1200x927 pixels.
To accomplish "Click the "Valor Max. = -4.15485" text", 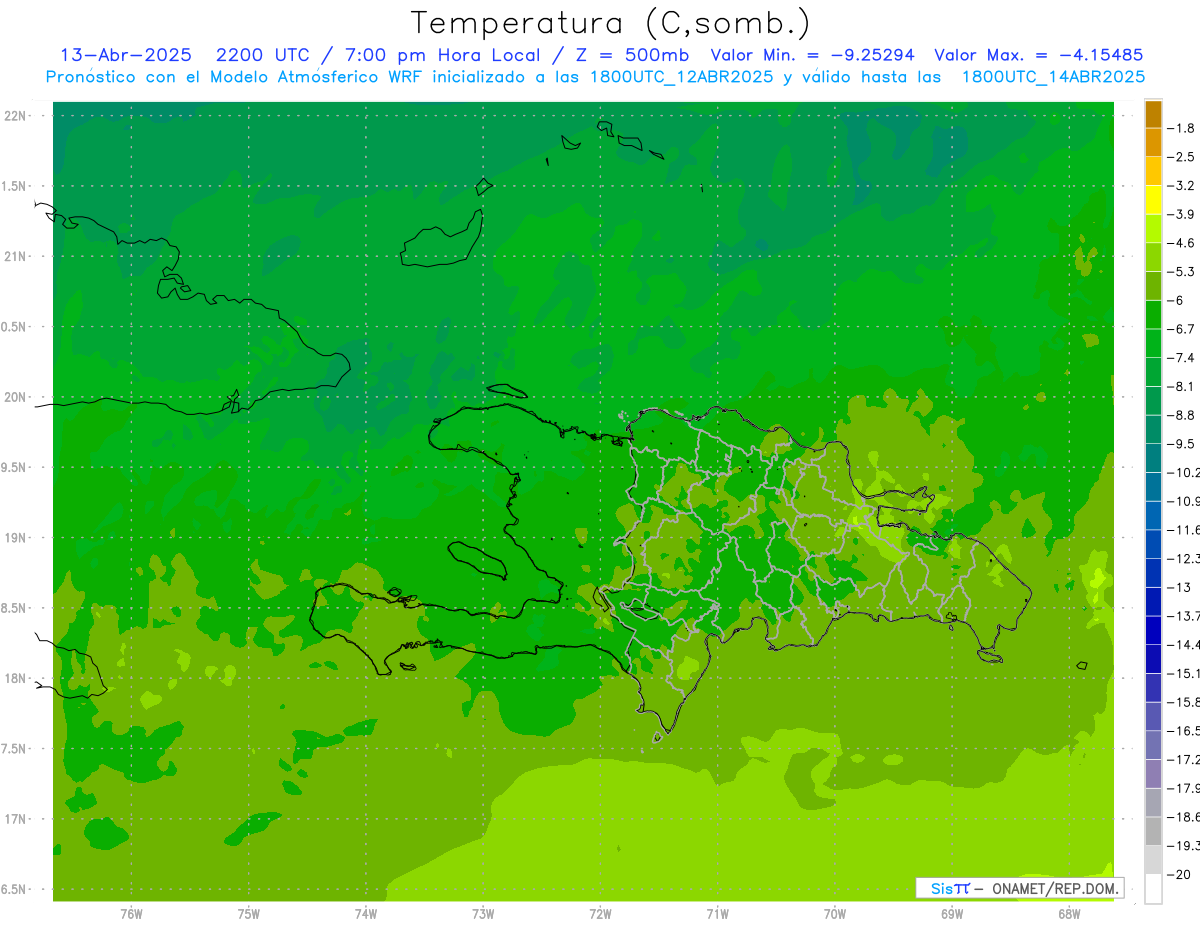I will tap(1038, 55).
